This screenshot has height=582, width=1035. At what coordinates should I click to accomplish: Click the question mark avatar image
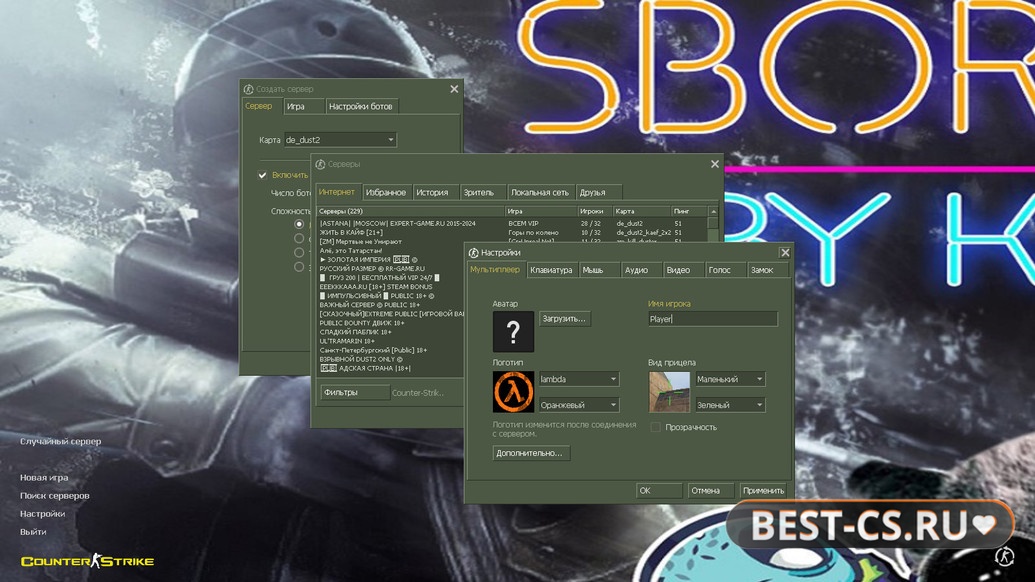pyautogui.click(x=513, y=331)
